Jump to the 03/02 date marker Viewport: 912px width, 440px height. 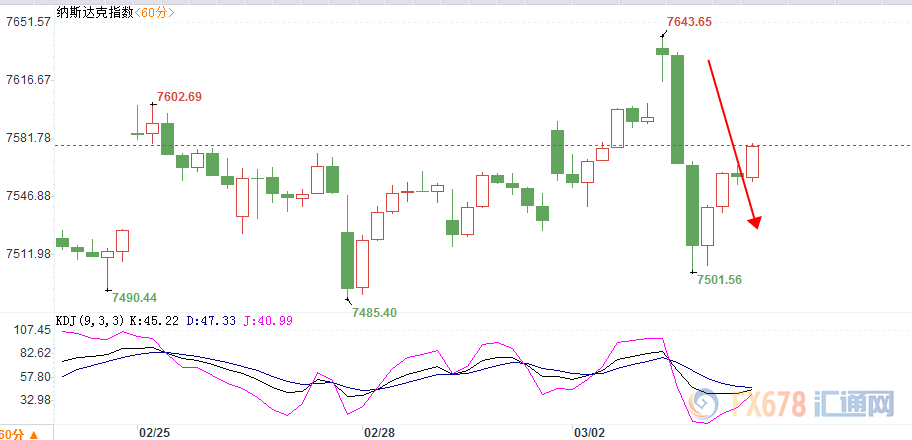(x=590, y=433)
